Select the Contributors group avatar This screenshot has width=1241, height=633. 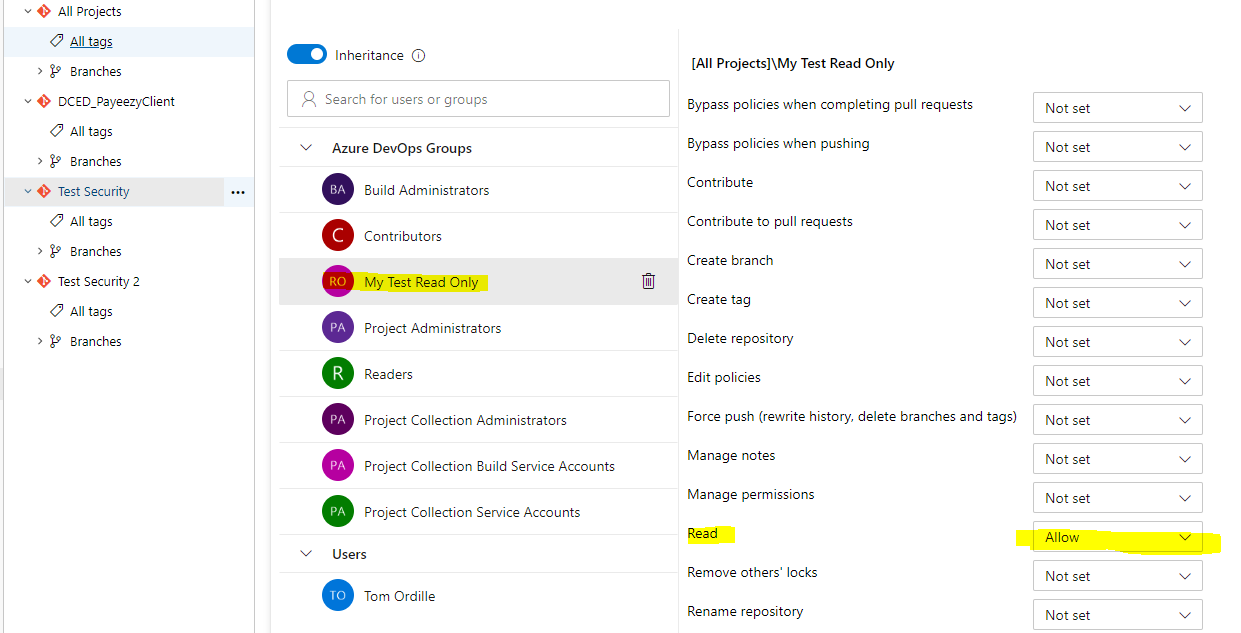pos(338,236)
